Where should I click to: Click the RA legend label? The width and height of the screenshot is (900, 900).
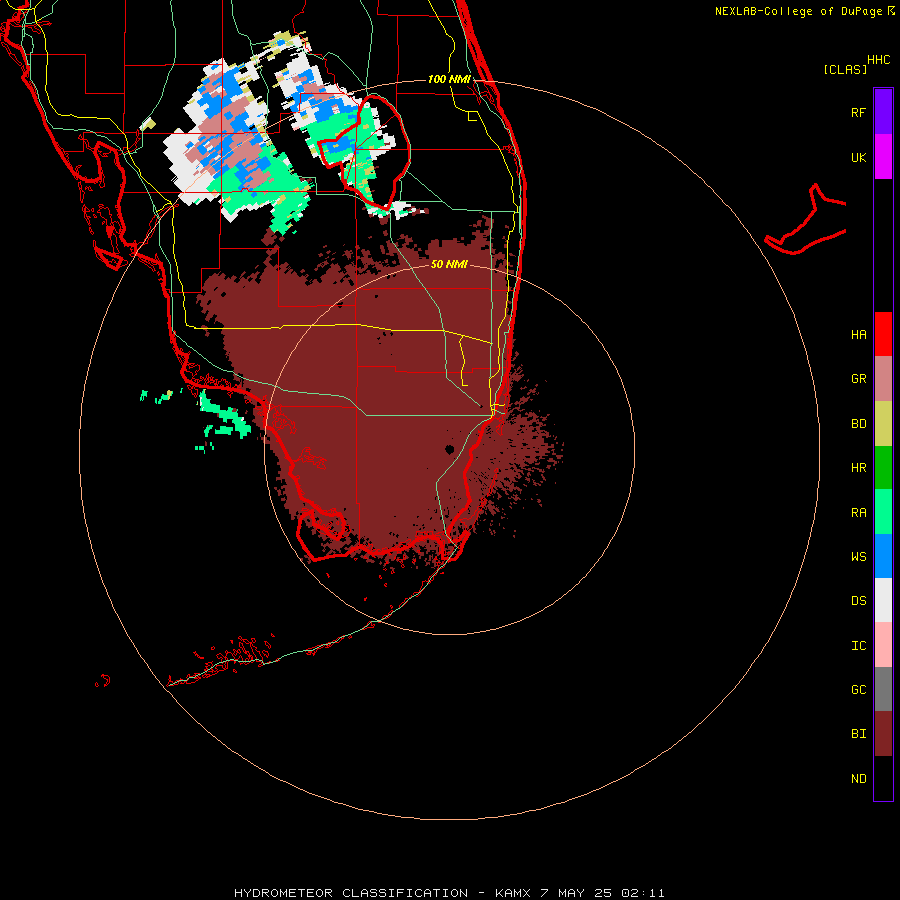tap(858, 513)
